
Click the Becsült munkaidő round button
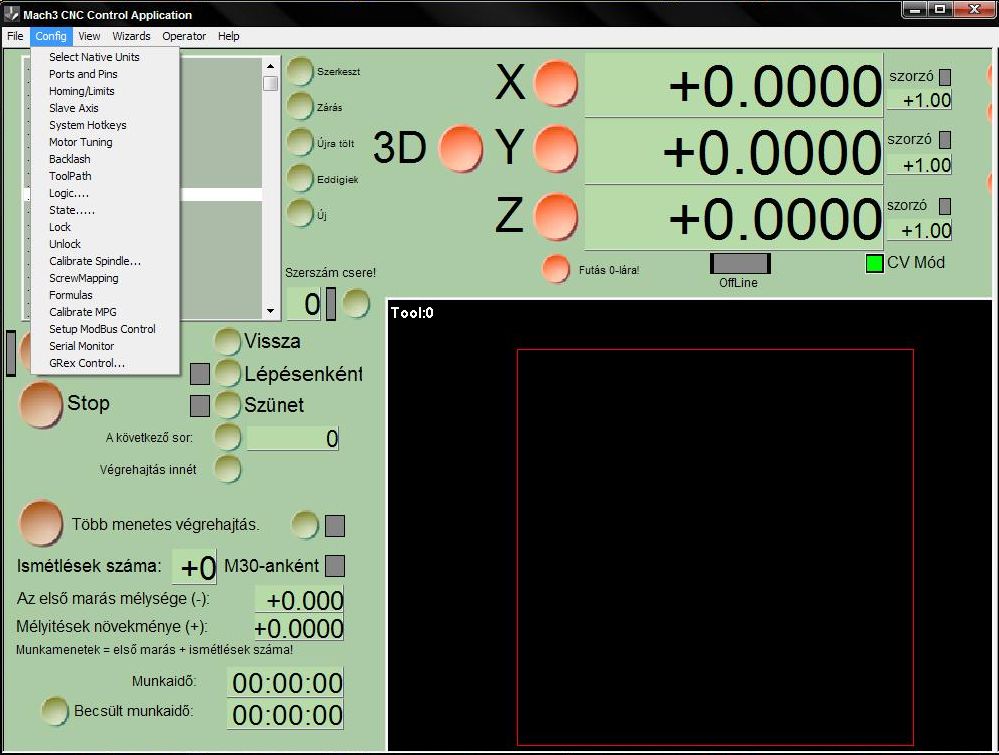coord(55,711)
